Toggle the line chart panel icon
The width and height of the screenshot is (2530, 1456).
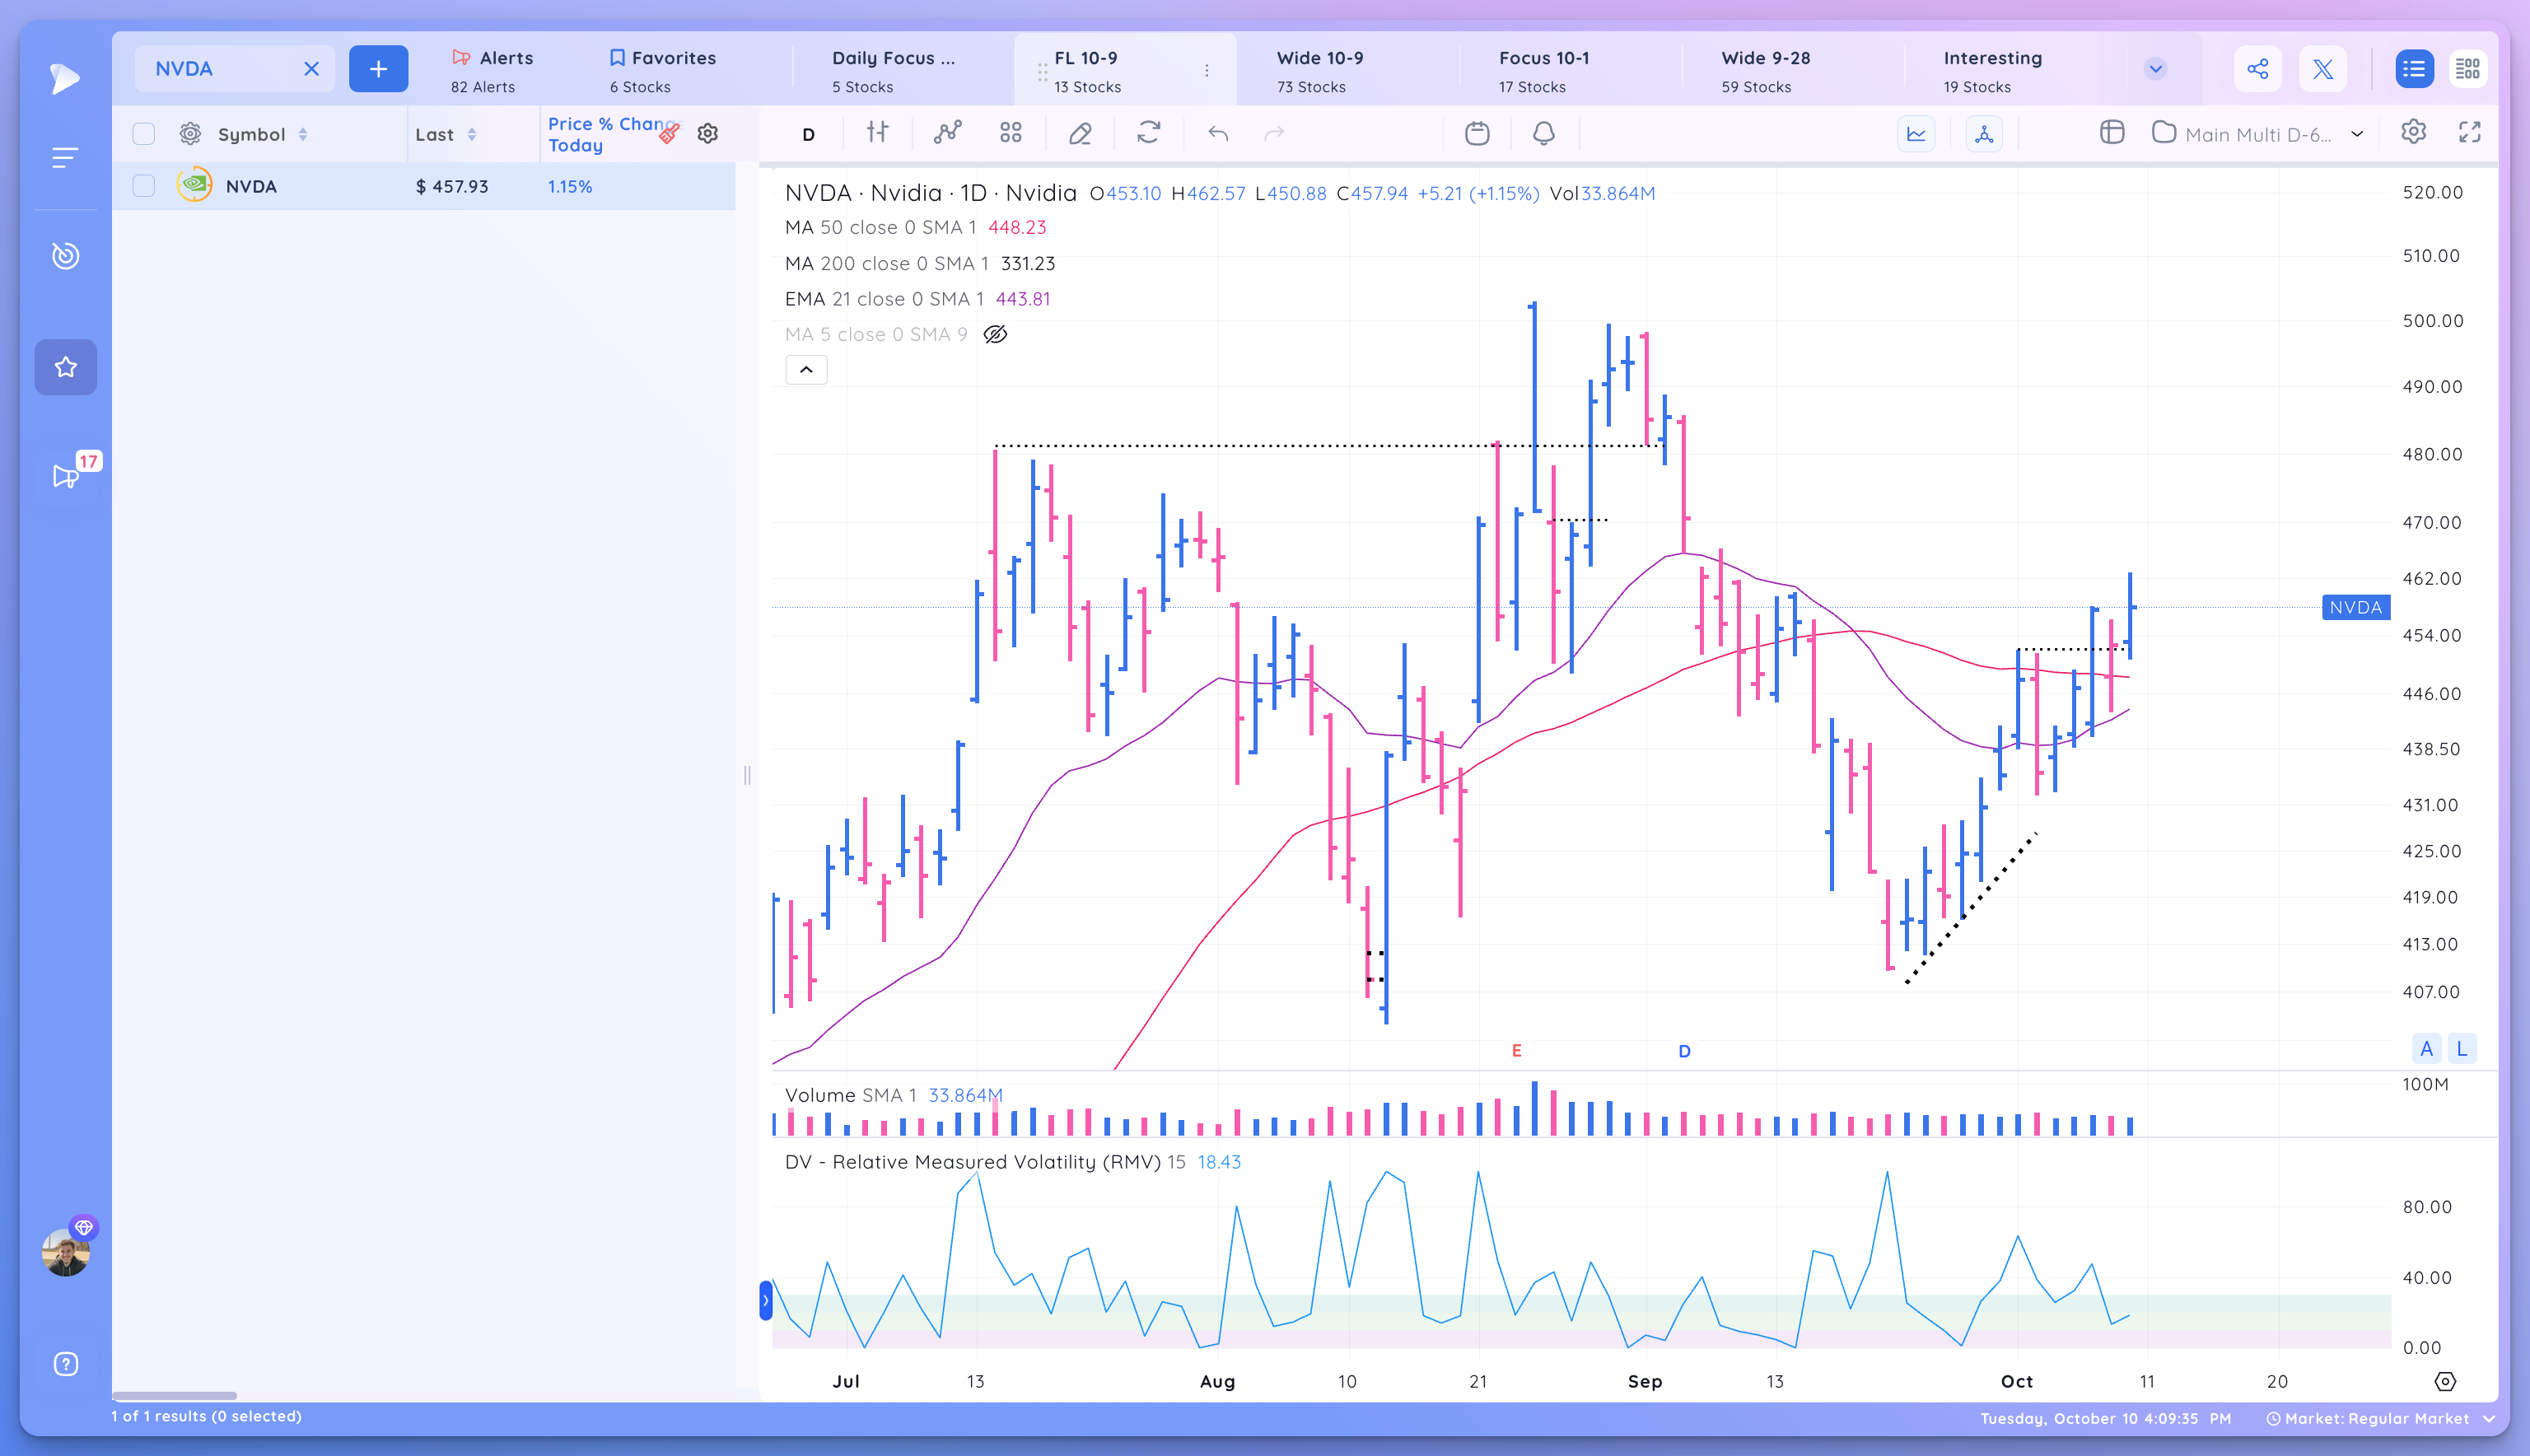(x=1916, y=134)
